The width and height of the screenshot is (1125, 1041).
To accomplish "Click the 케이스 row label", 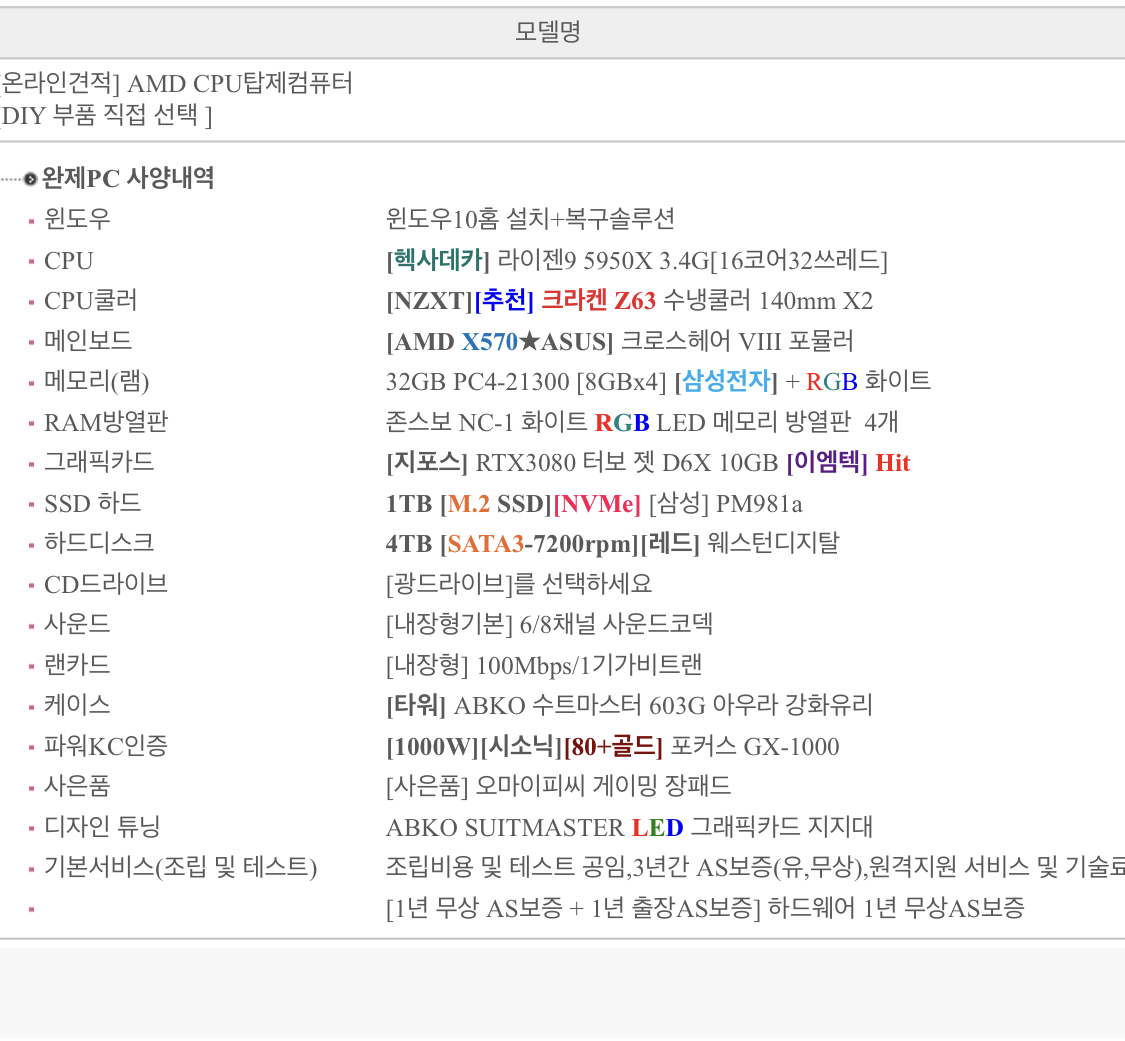I will 77,705.
